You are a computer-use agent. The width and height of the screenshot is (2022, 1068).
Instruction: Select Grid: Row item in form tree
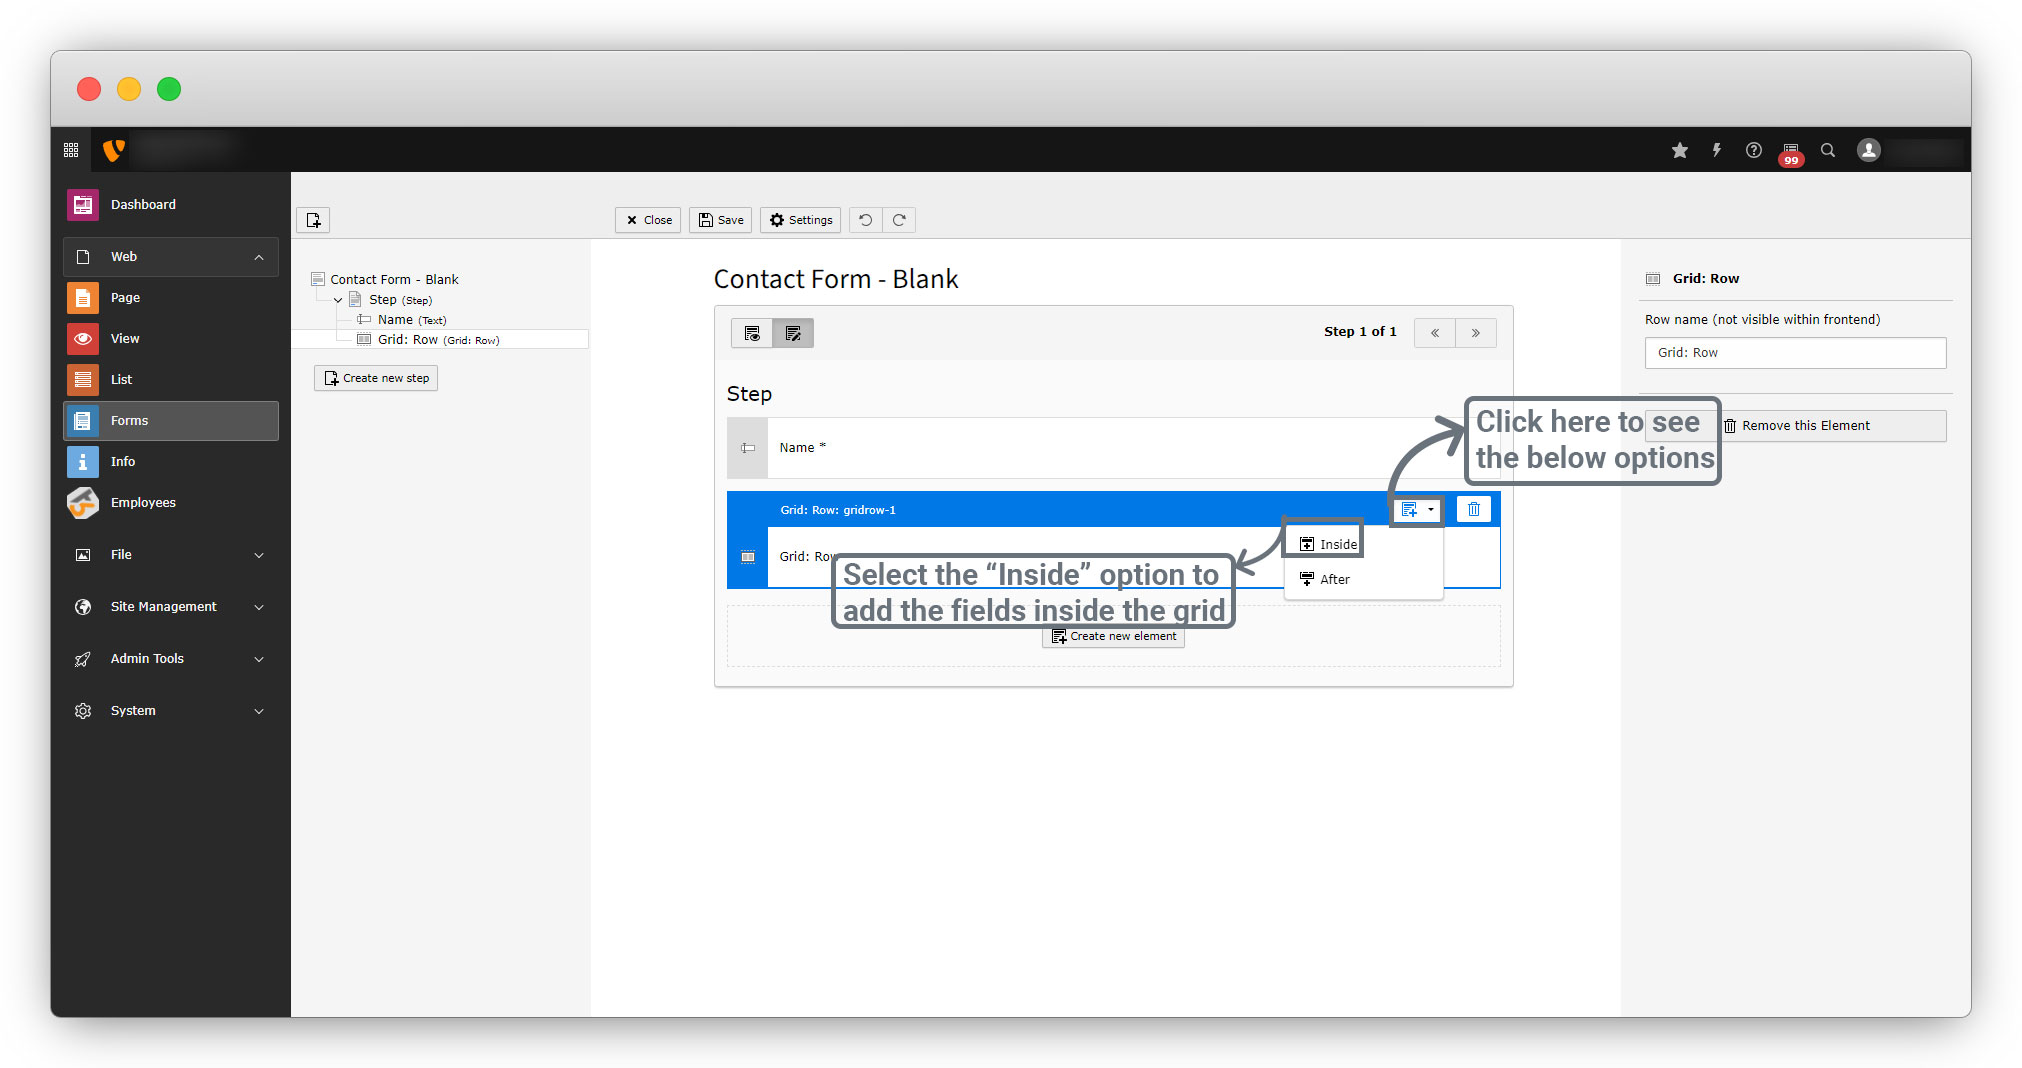[408, 340]
